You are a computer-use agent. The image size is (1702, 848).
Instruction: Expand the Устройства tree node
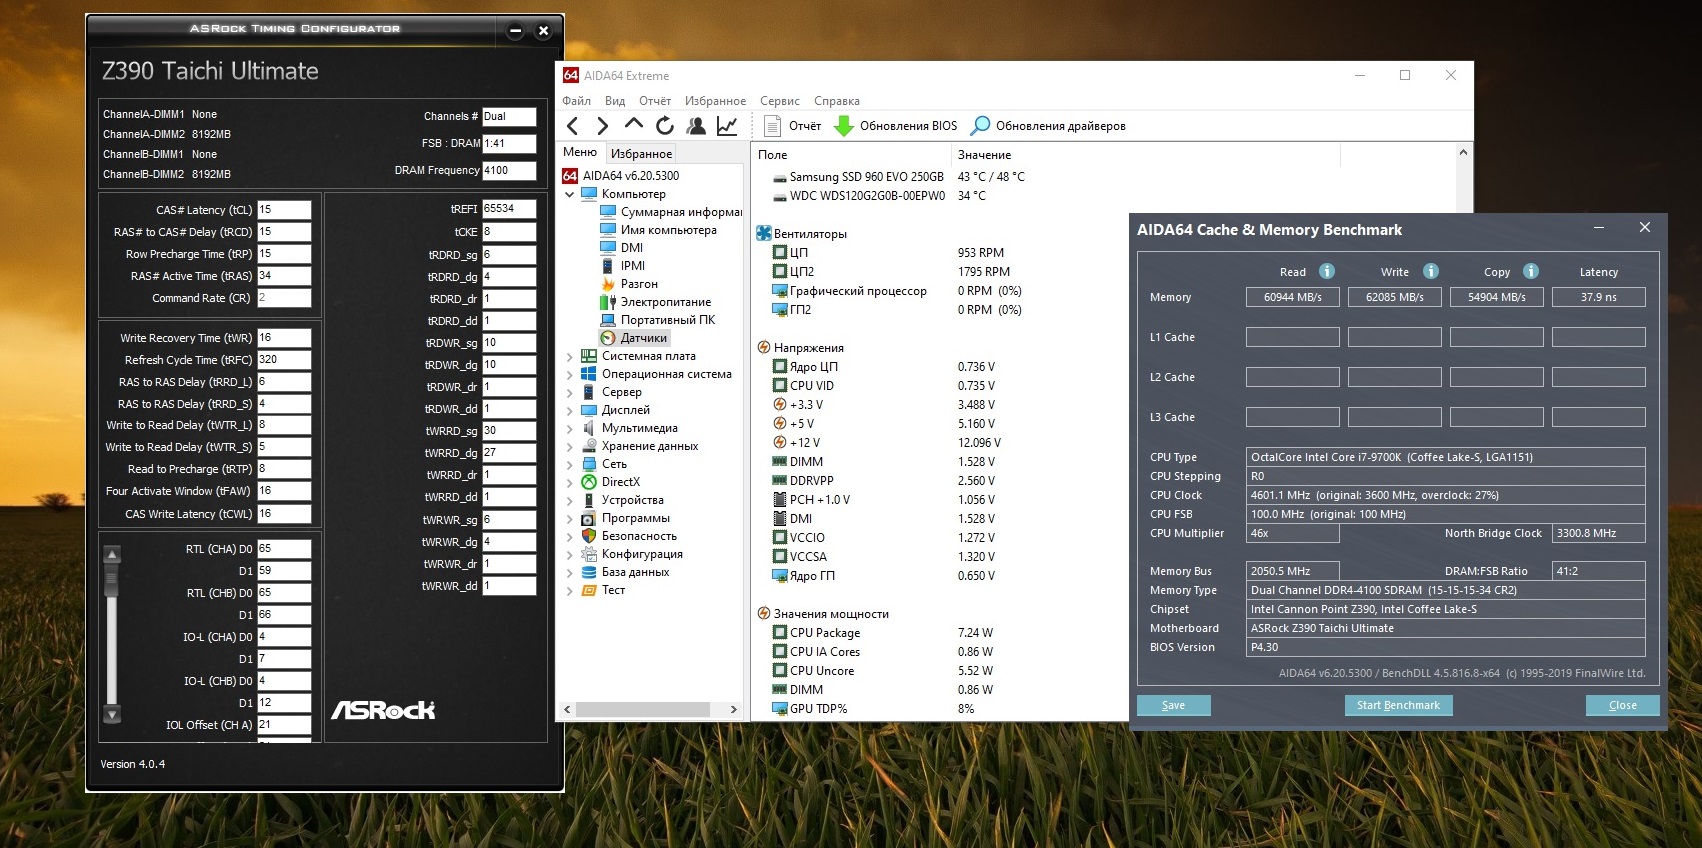pos(570,500)
